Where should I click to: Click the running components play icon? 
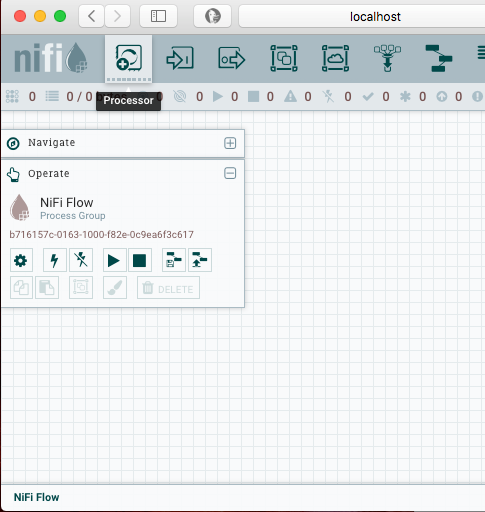click(x=218, y=96)
